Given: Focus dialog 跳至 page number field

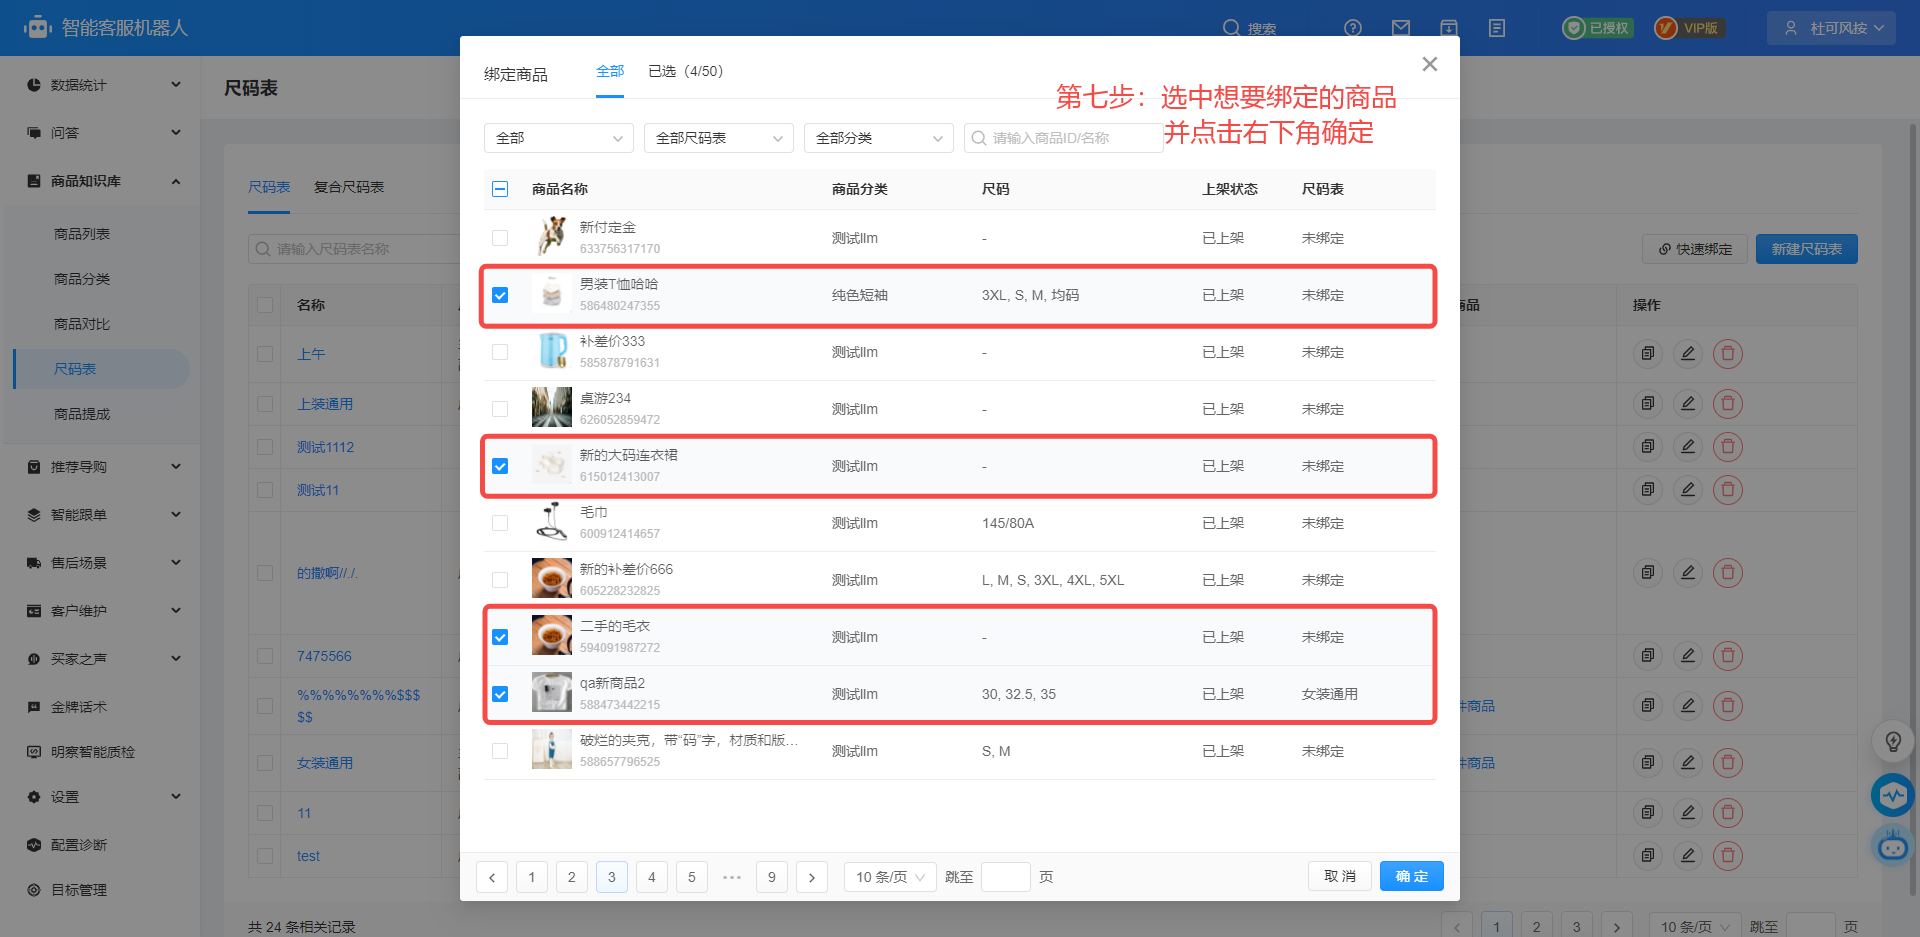Looking at the screenshot, I should click(1006, 877).
